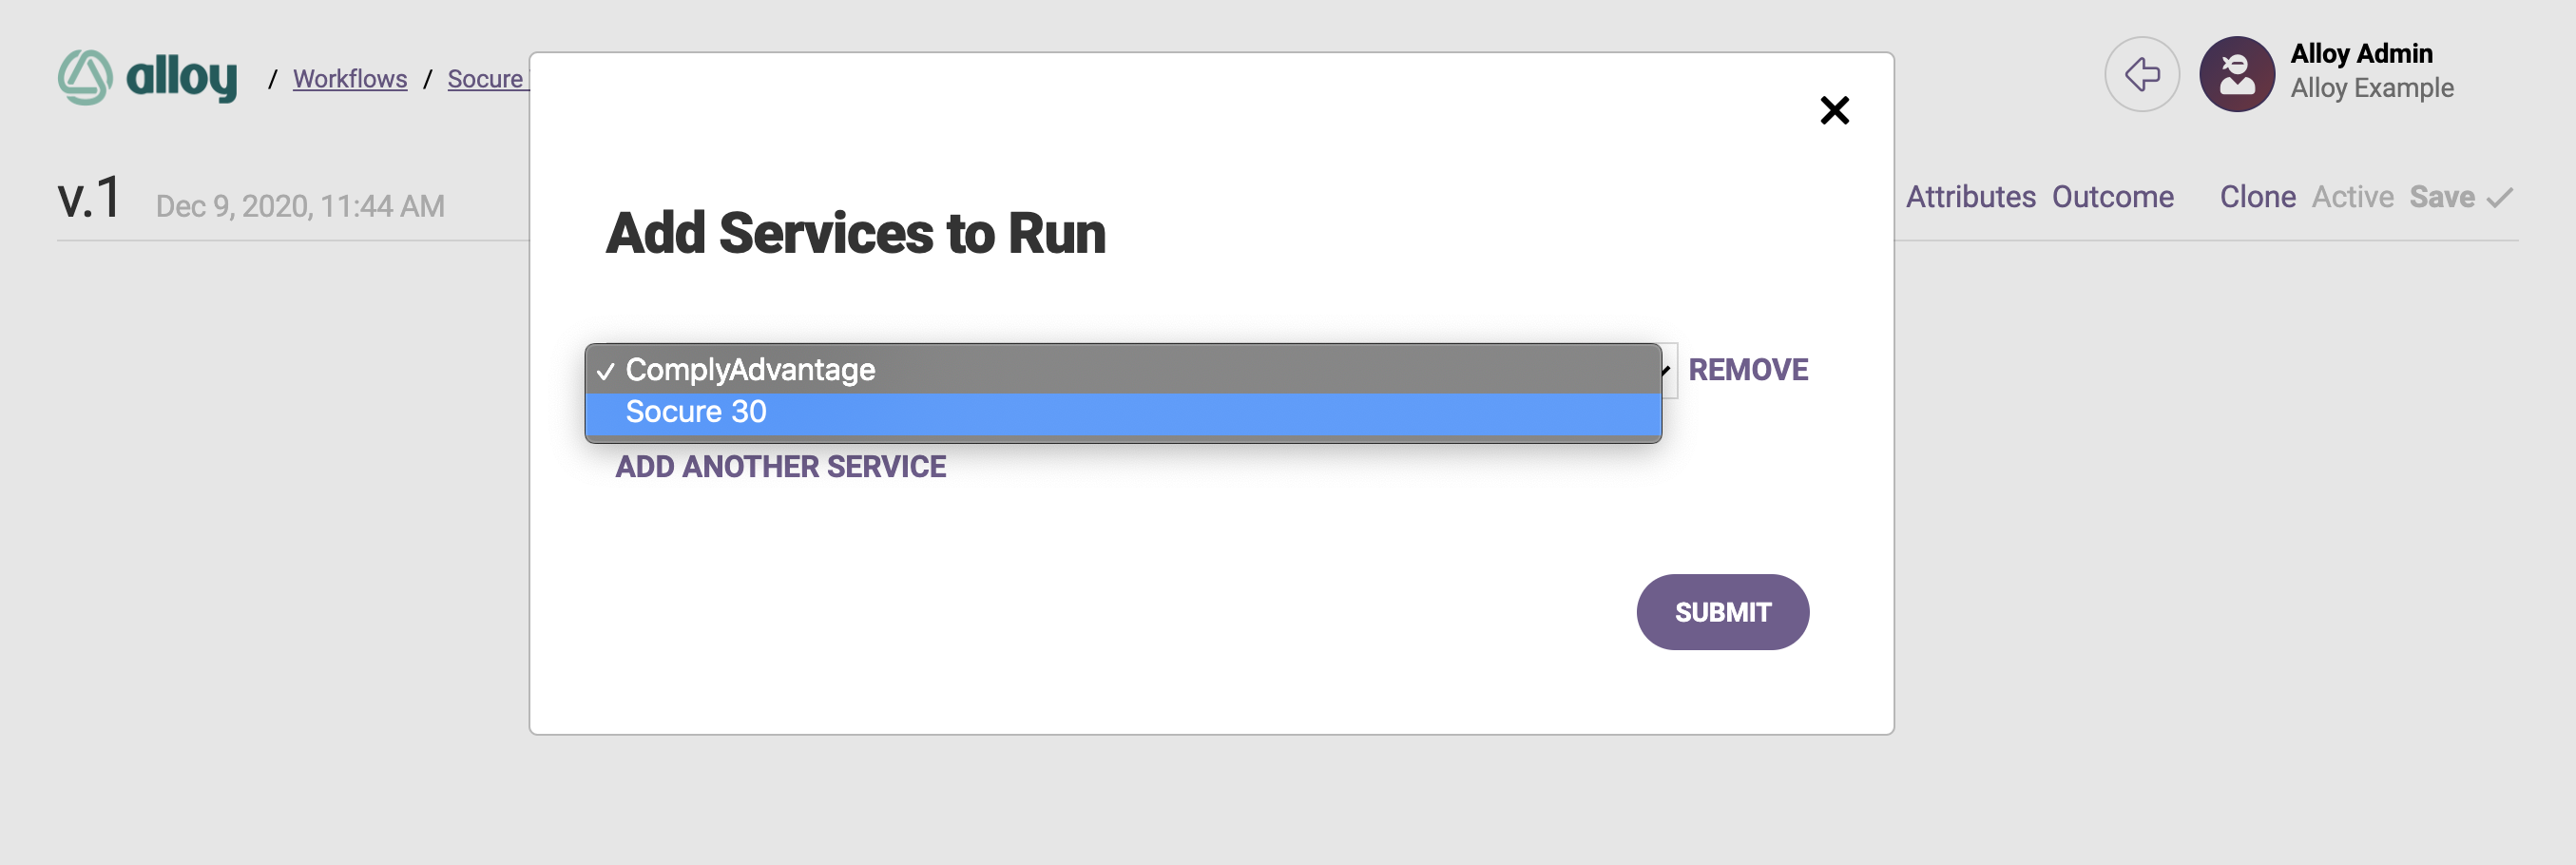Submit the selected services
This screenshot has width=2576, height=865.
point(1722,612)
